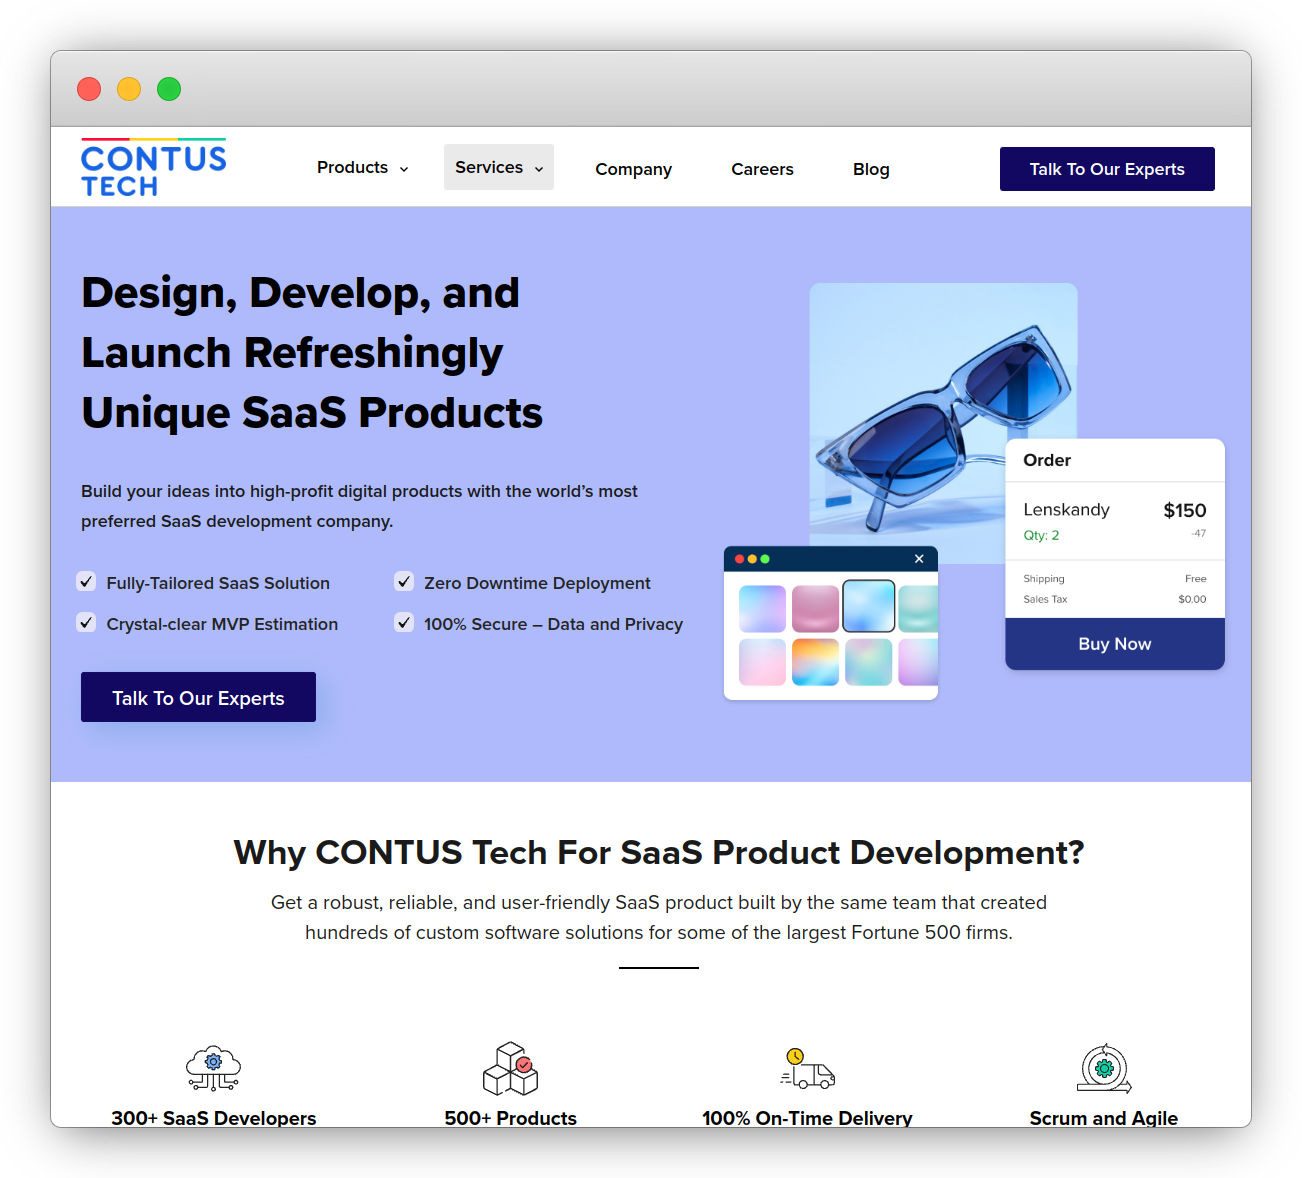
Task: Click the Talk To Our Experts header button
Action: click(x=1106, y=169)
